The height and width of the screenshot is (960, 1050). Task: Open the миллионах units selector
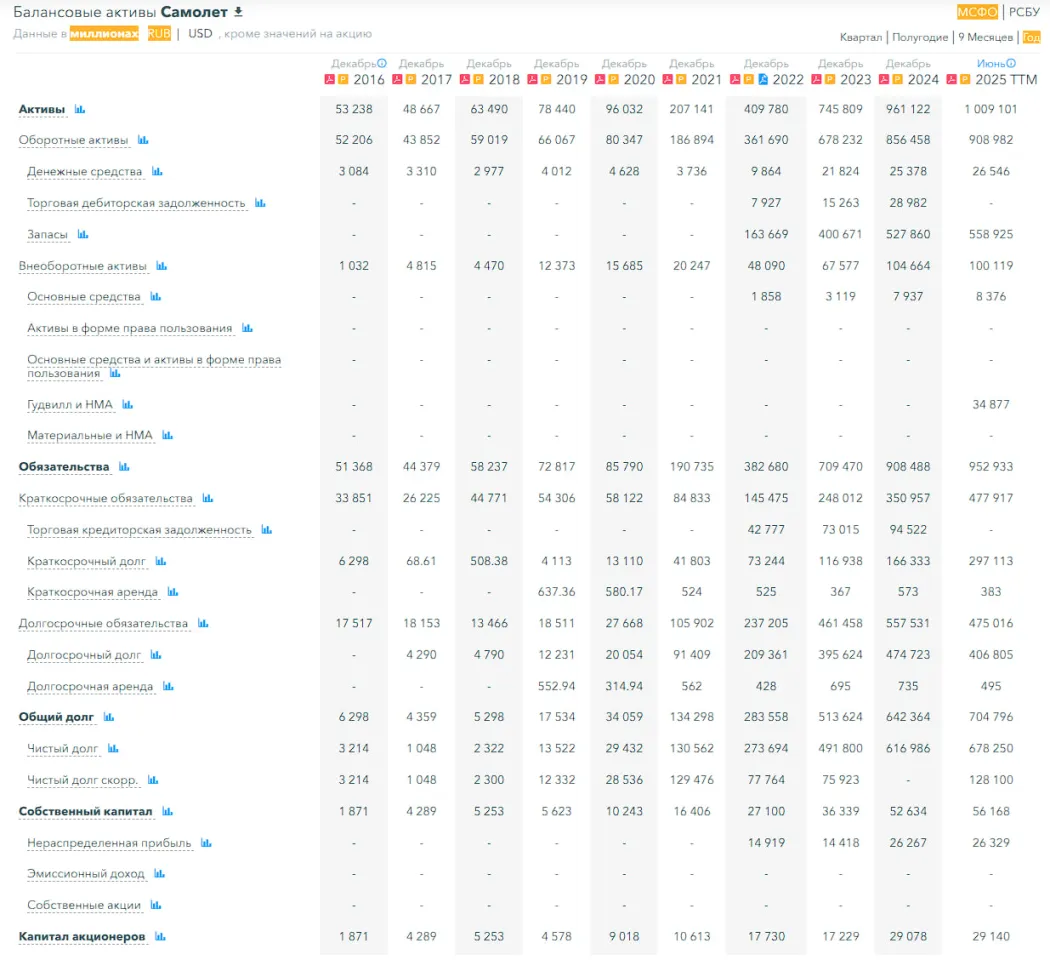[104, 33]
